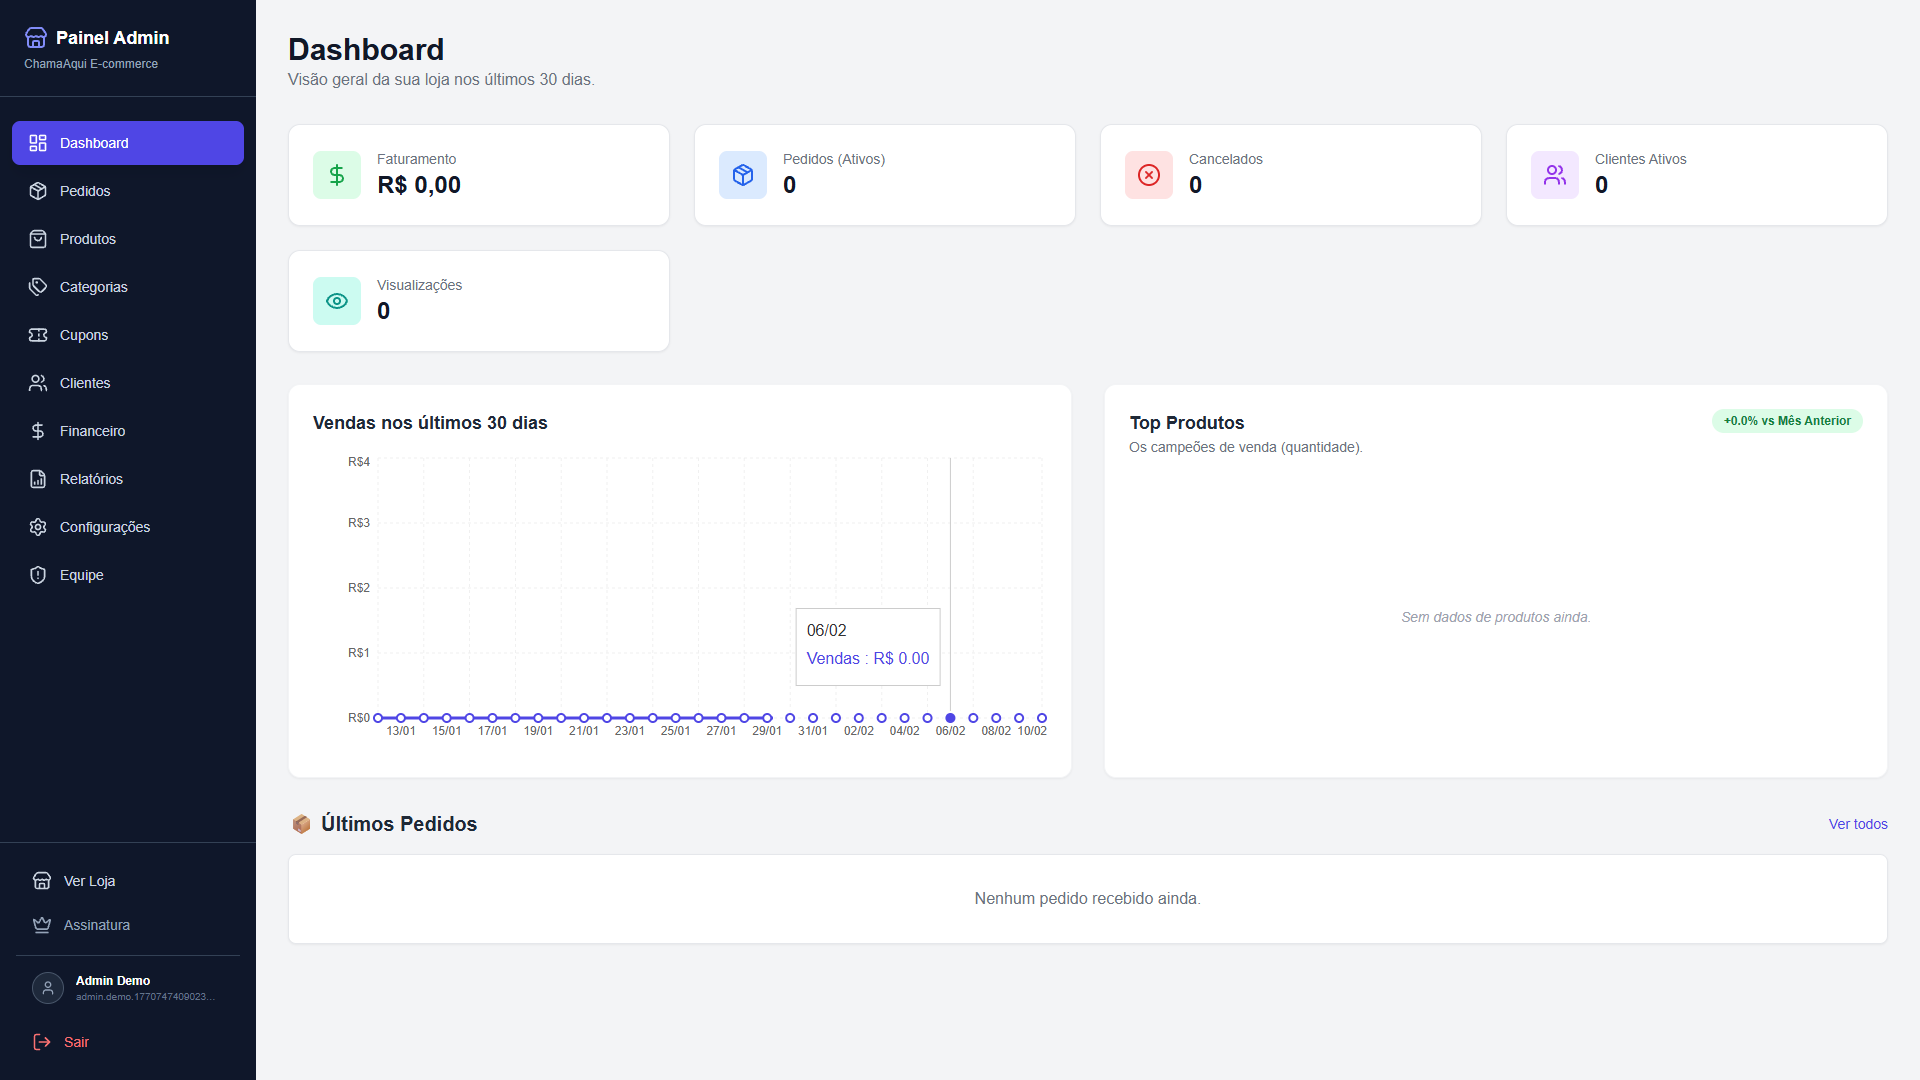1920x1080 pixels.
Task: Click the filled 06/02 data point on chart
Action: [950, 718]
